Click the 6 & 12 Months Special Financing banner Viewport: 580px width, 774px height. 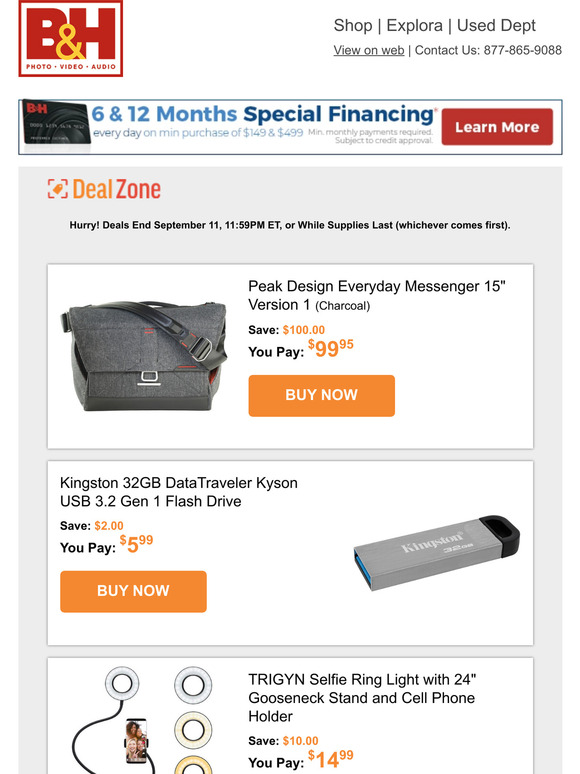(290, 127)
